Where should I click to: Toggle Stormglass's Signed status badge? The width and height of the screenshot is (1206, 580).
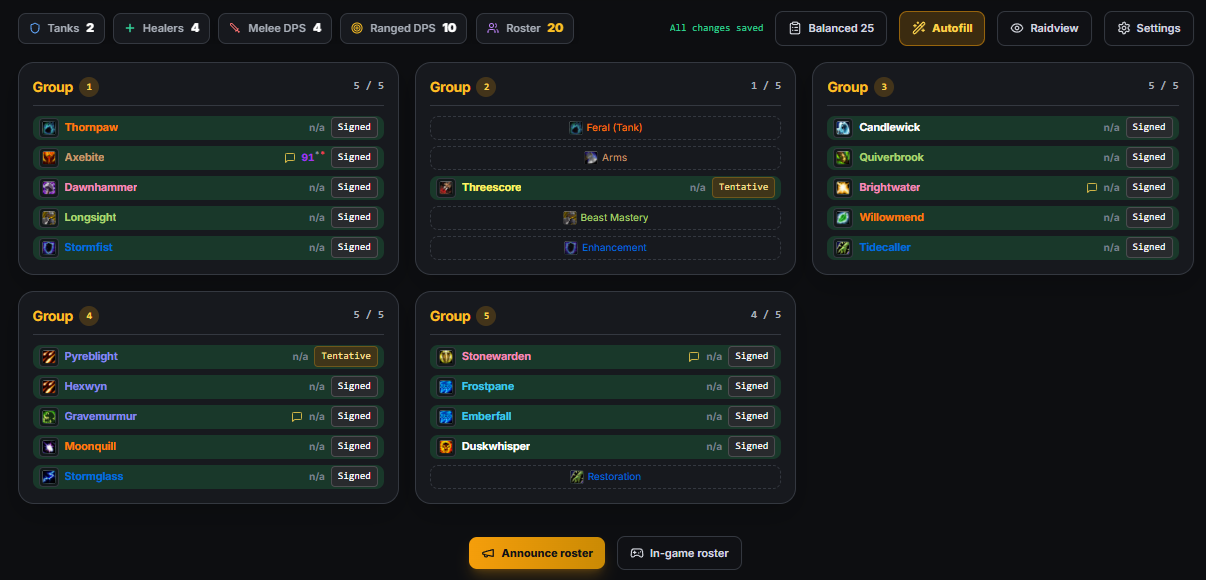354,477
